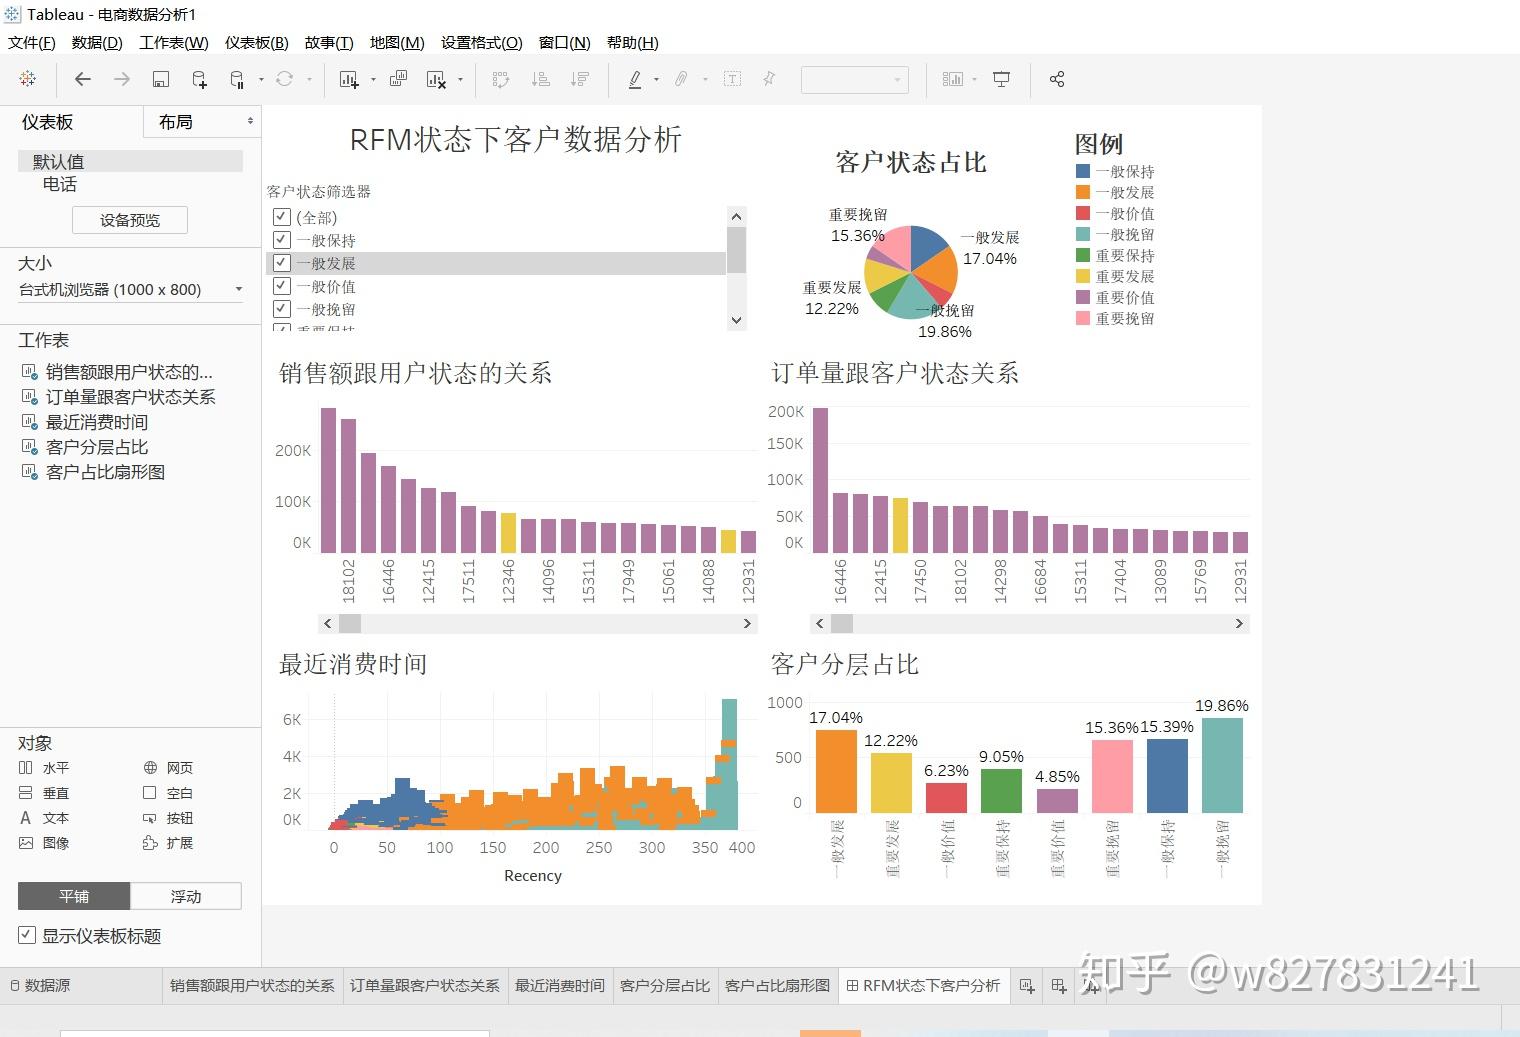Click the New worksheet chart icon
The height and width of the screenshot is (1037, 1520).
coord(349,79)
